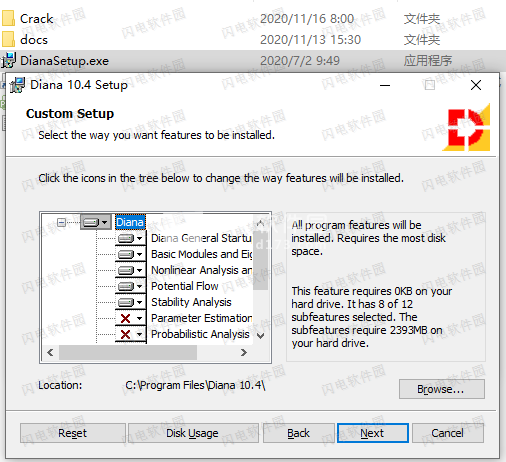
Task: Click the Browse... button
Action: [x=442, y=389]
